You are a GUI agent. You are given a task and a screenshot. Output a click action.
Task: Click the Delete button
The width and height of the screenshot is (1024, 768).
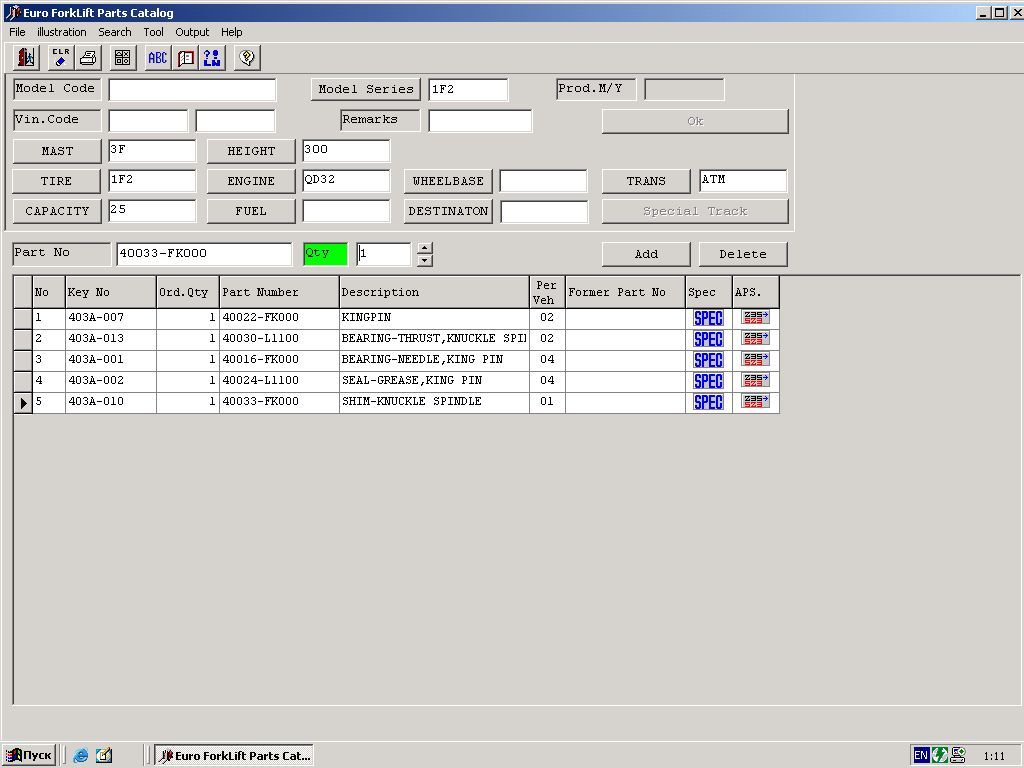[x=743, y=254]
